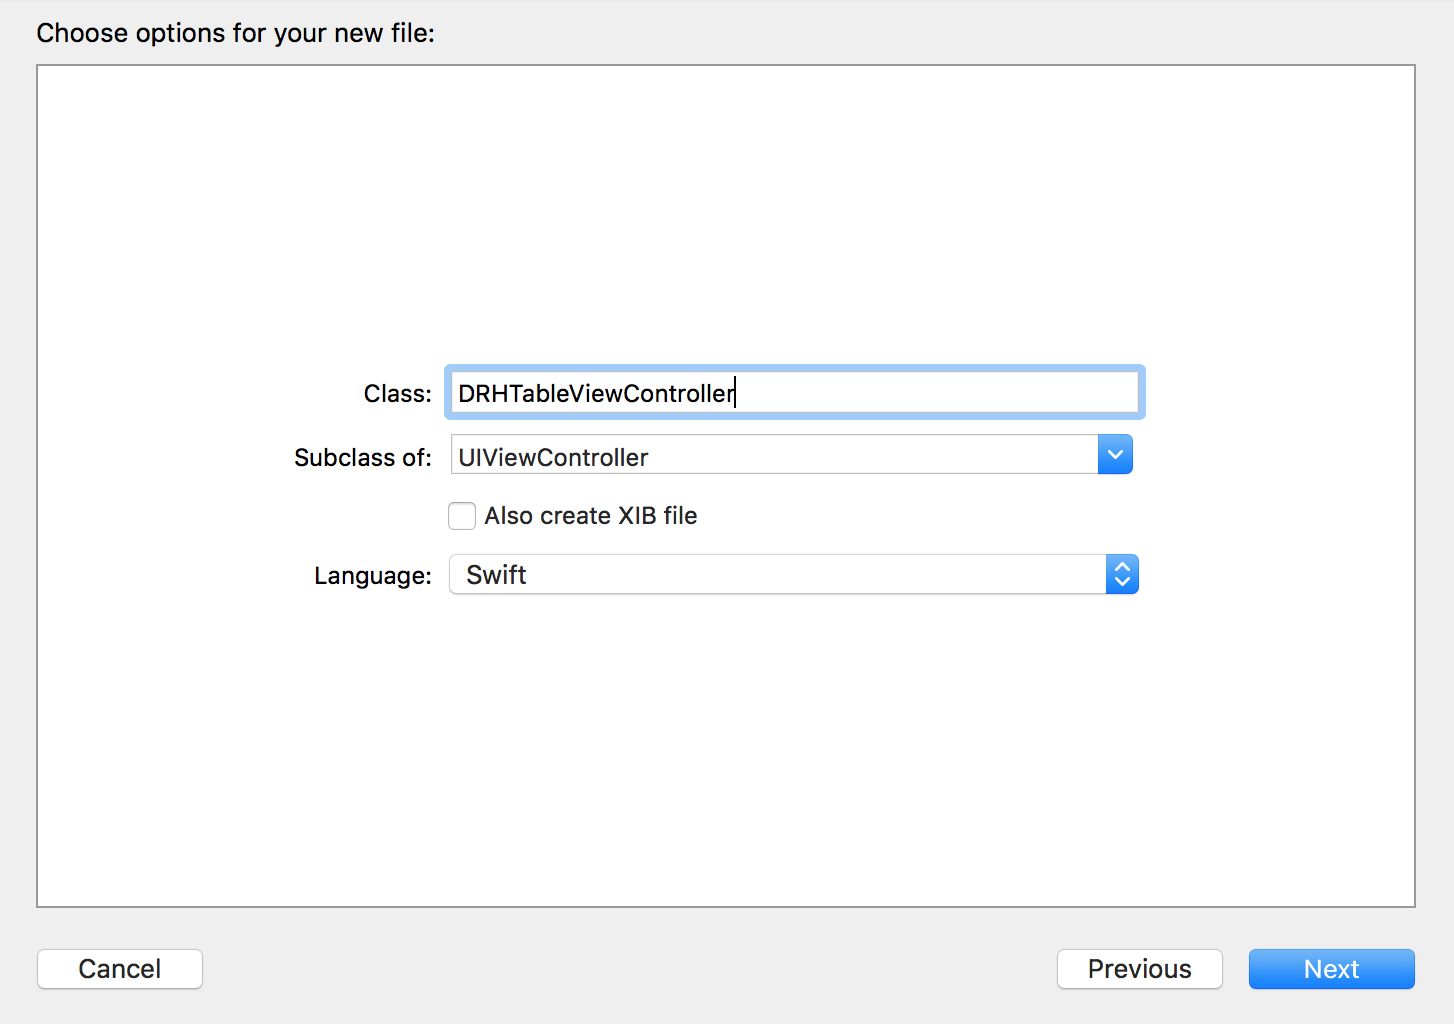This screenshot has width=1454, height=1024.
Task: Open the Language popup set to Swift
Action: tap(794, 575)
